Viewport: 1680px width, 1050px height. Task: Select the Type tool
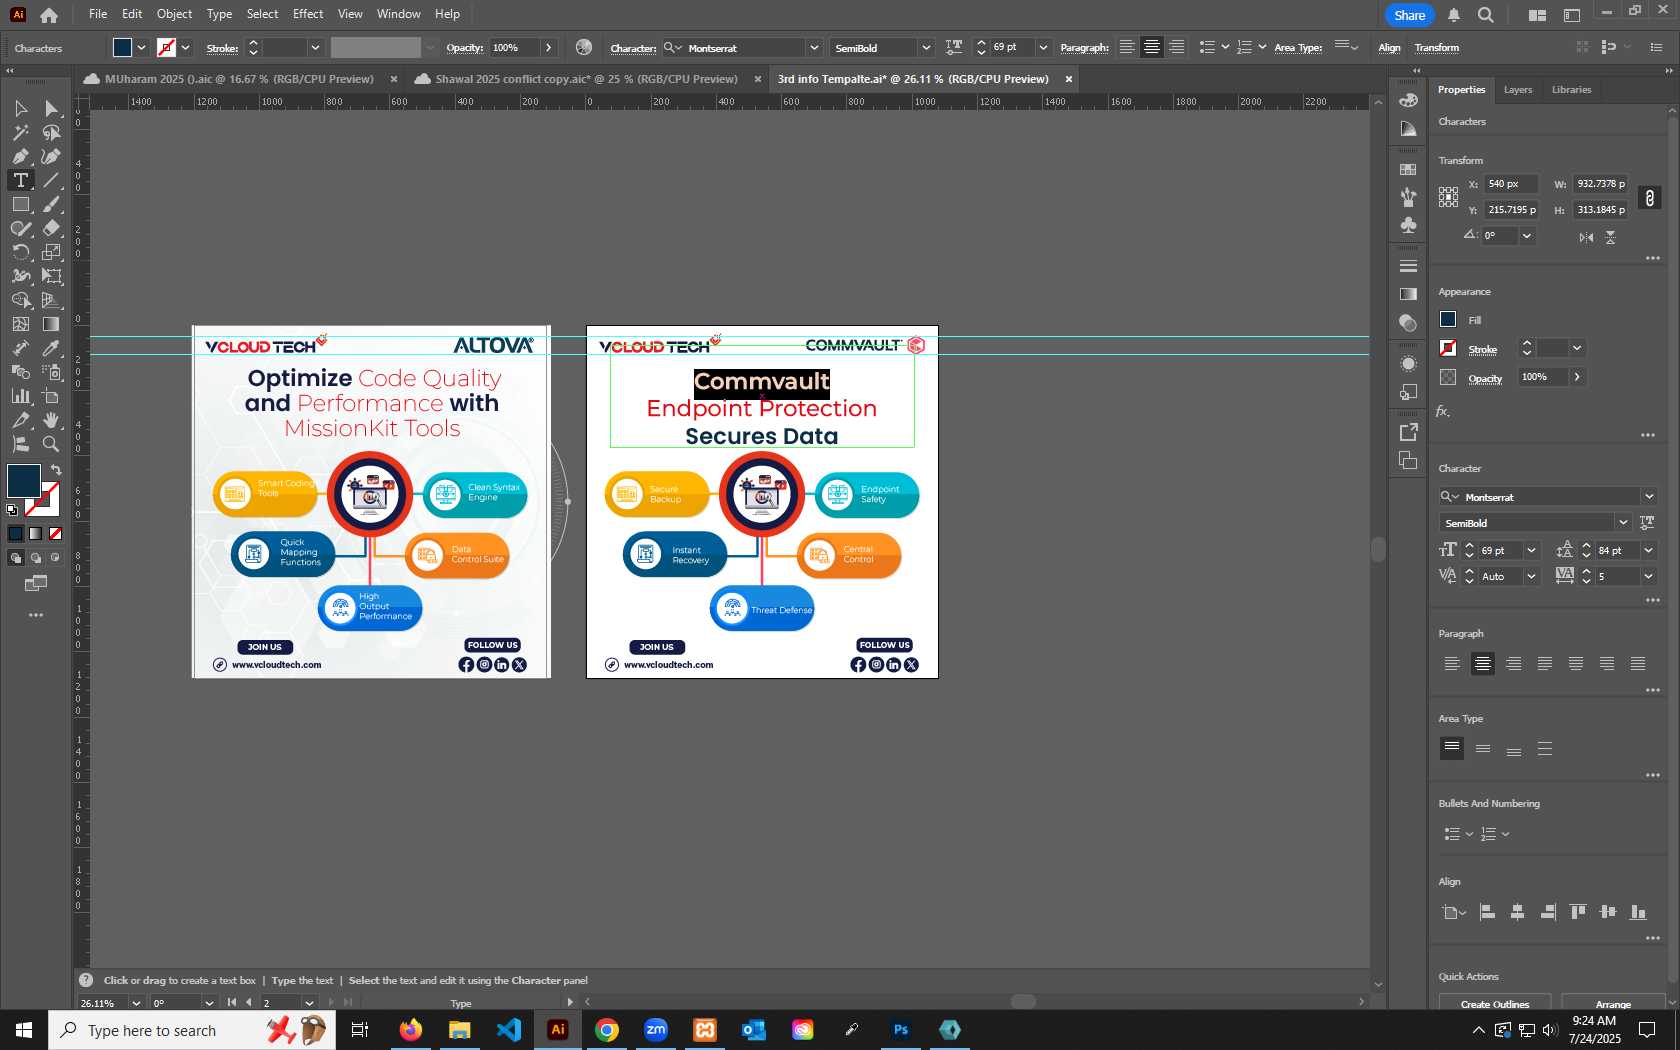pos(20,180)
